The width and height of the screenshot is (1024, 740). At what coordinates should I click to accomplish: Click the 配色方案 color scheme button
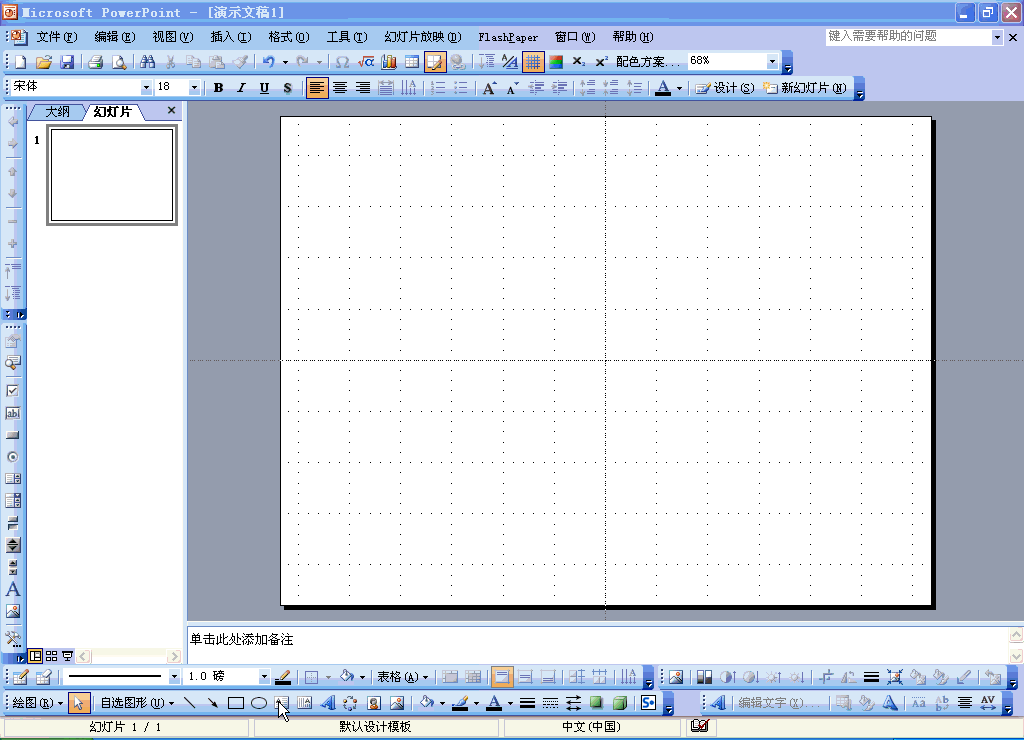coord(647,62)
